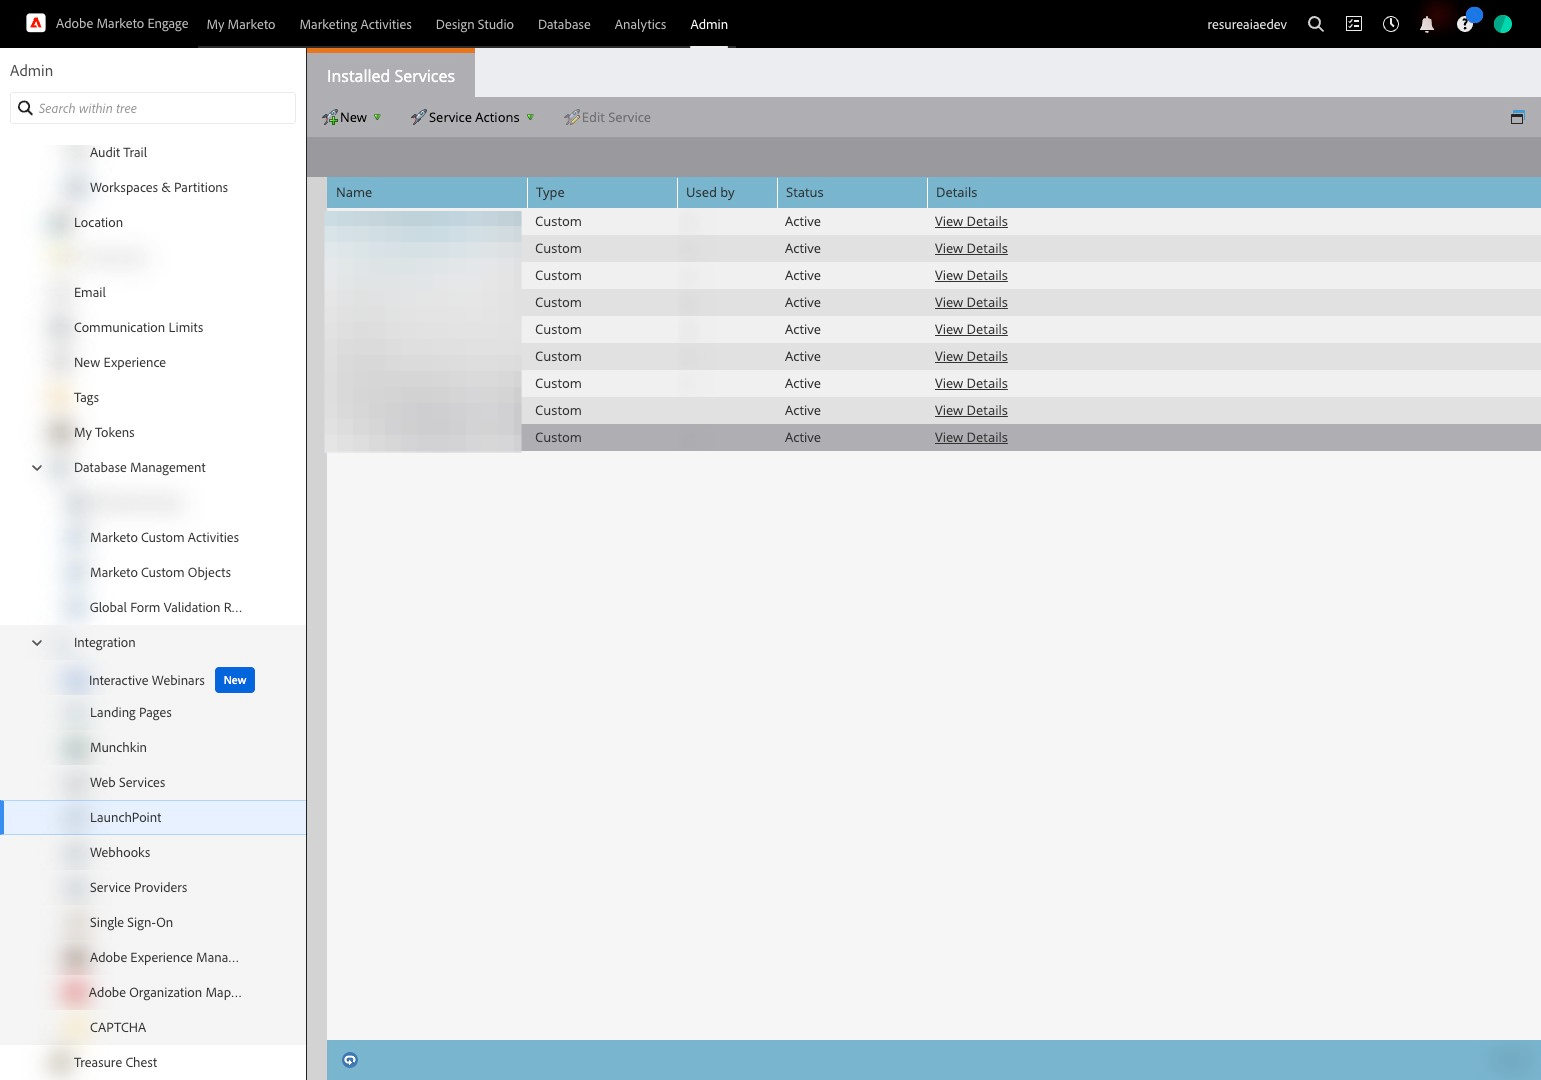Sort by the Name column header
This screenshot has height=1080, width=1541.
pos(427,192)
